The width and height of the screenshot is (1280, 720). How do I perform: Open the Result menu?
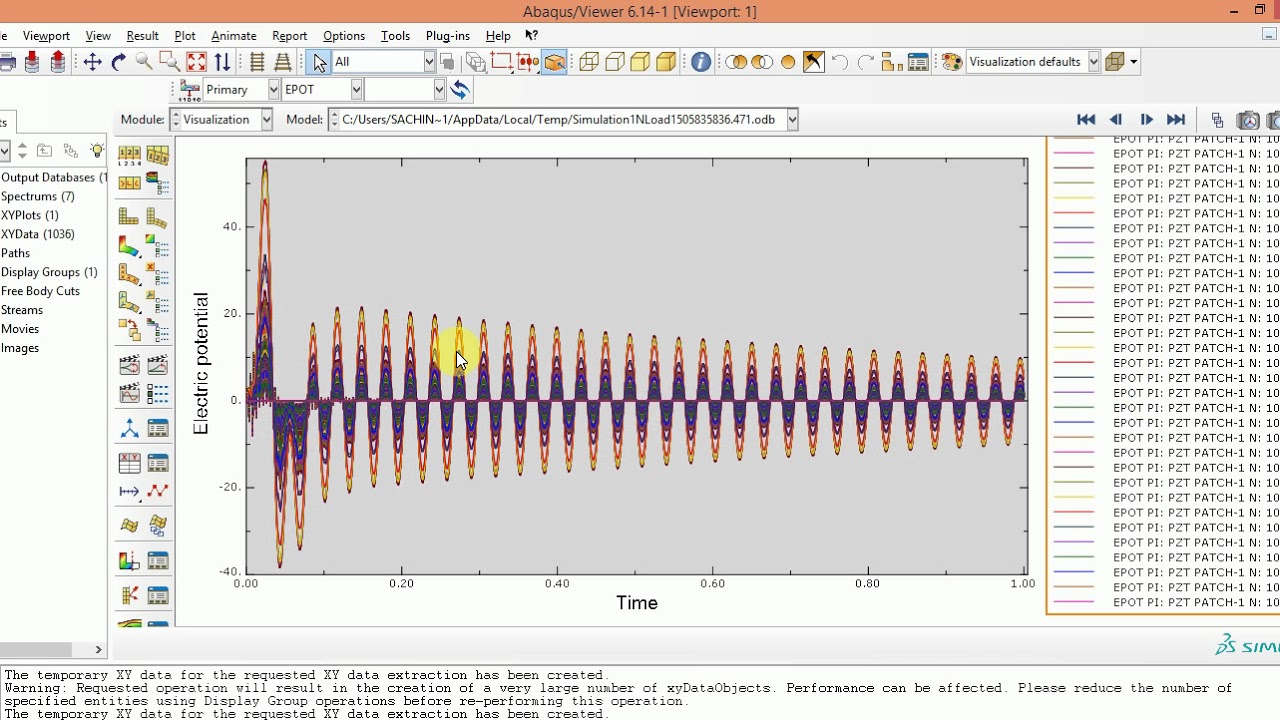[x=142, y=36]
